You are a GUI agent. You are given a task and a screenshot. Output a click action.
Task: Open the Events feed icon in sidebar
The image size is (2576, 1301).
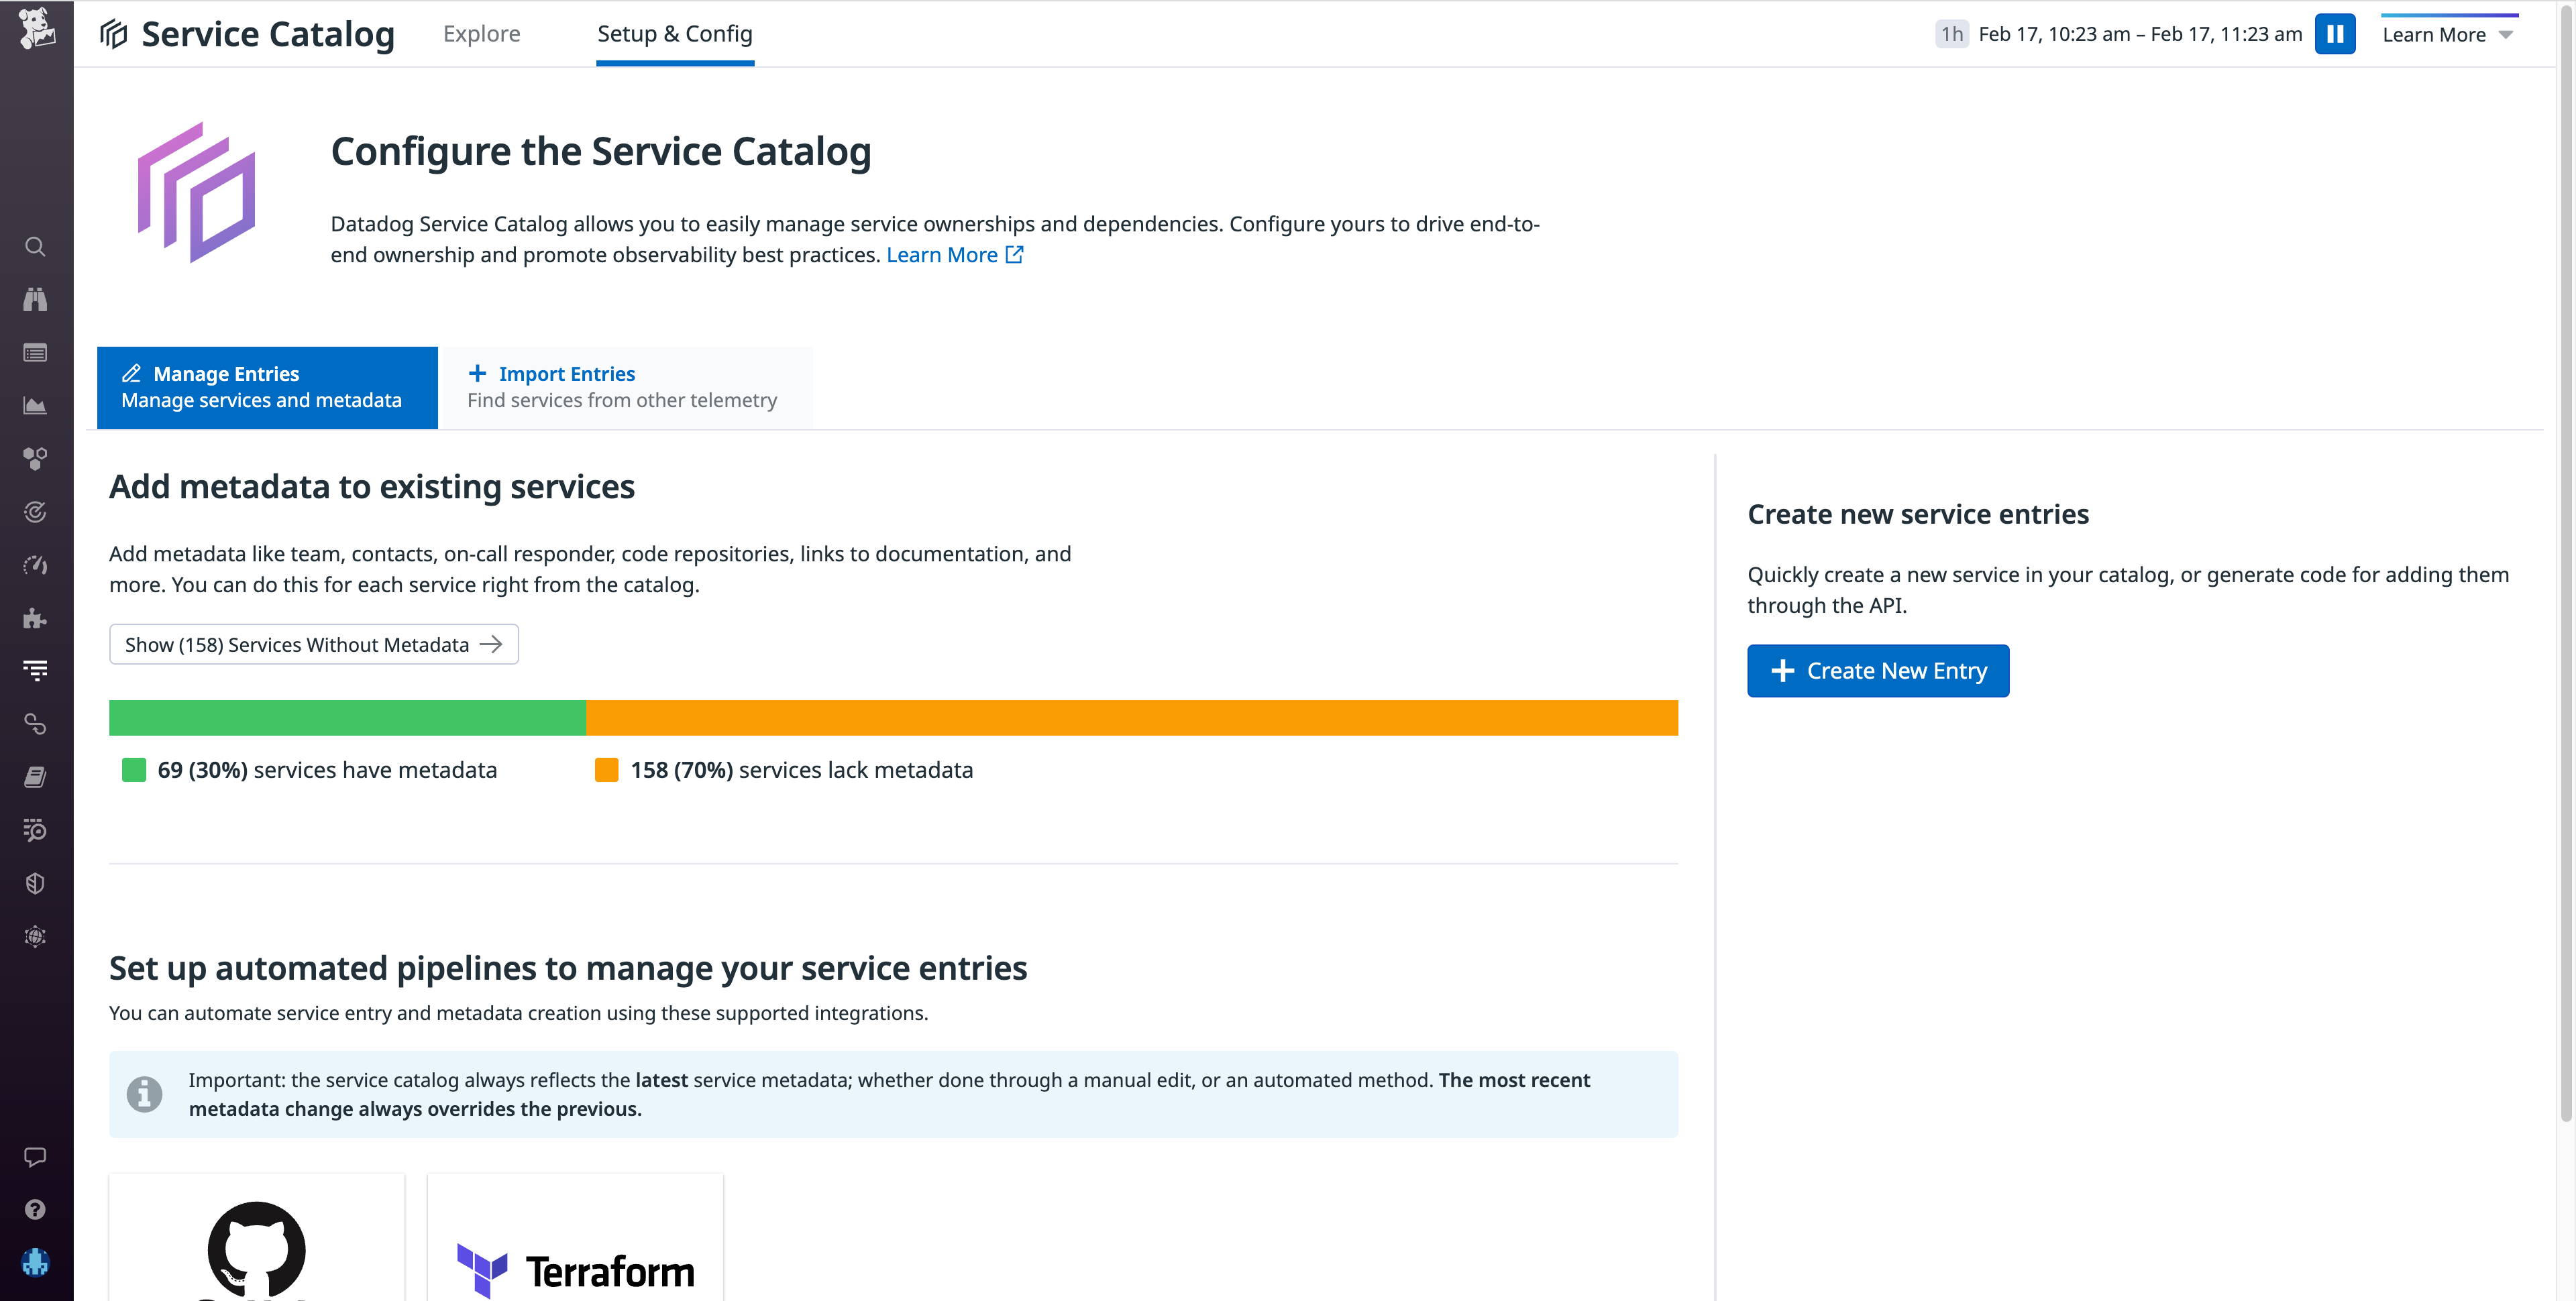(36, 352)
